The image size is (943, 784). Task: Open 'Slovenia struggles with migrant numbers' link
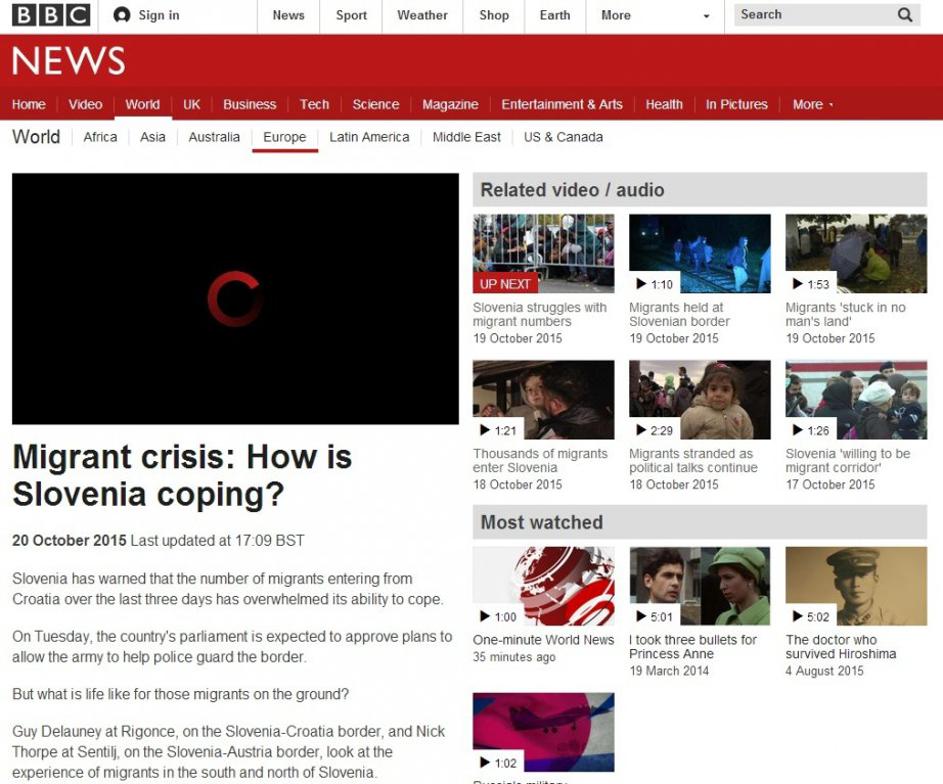[x=539, y=315]
